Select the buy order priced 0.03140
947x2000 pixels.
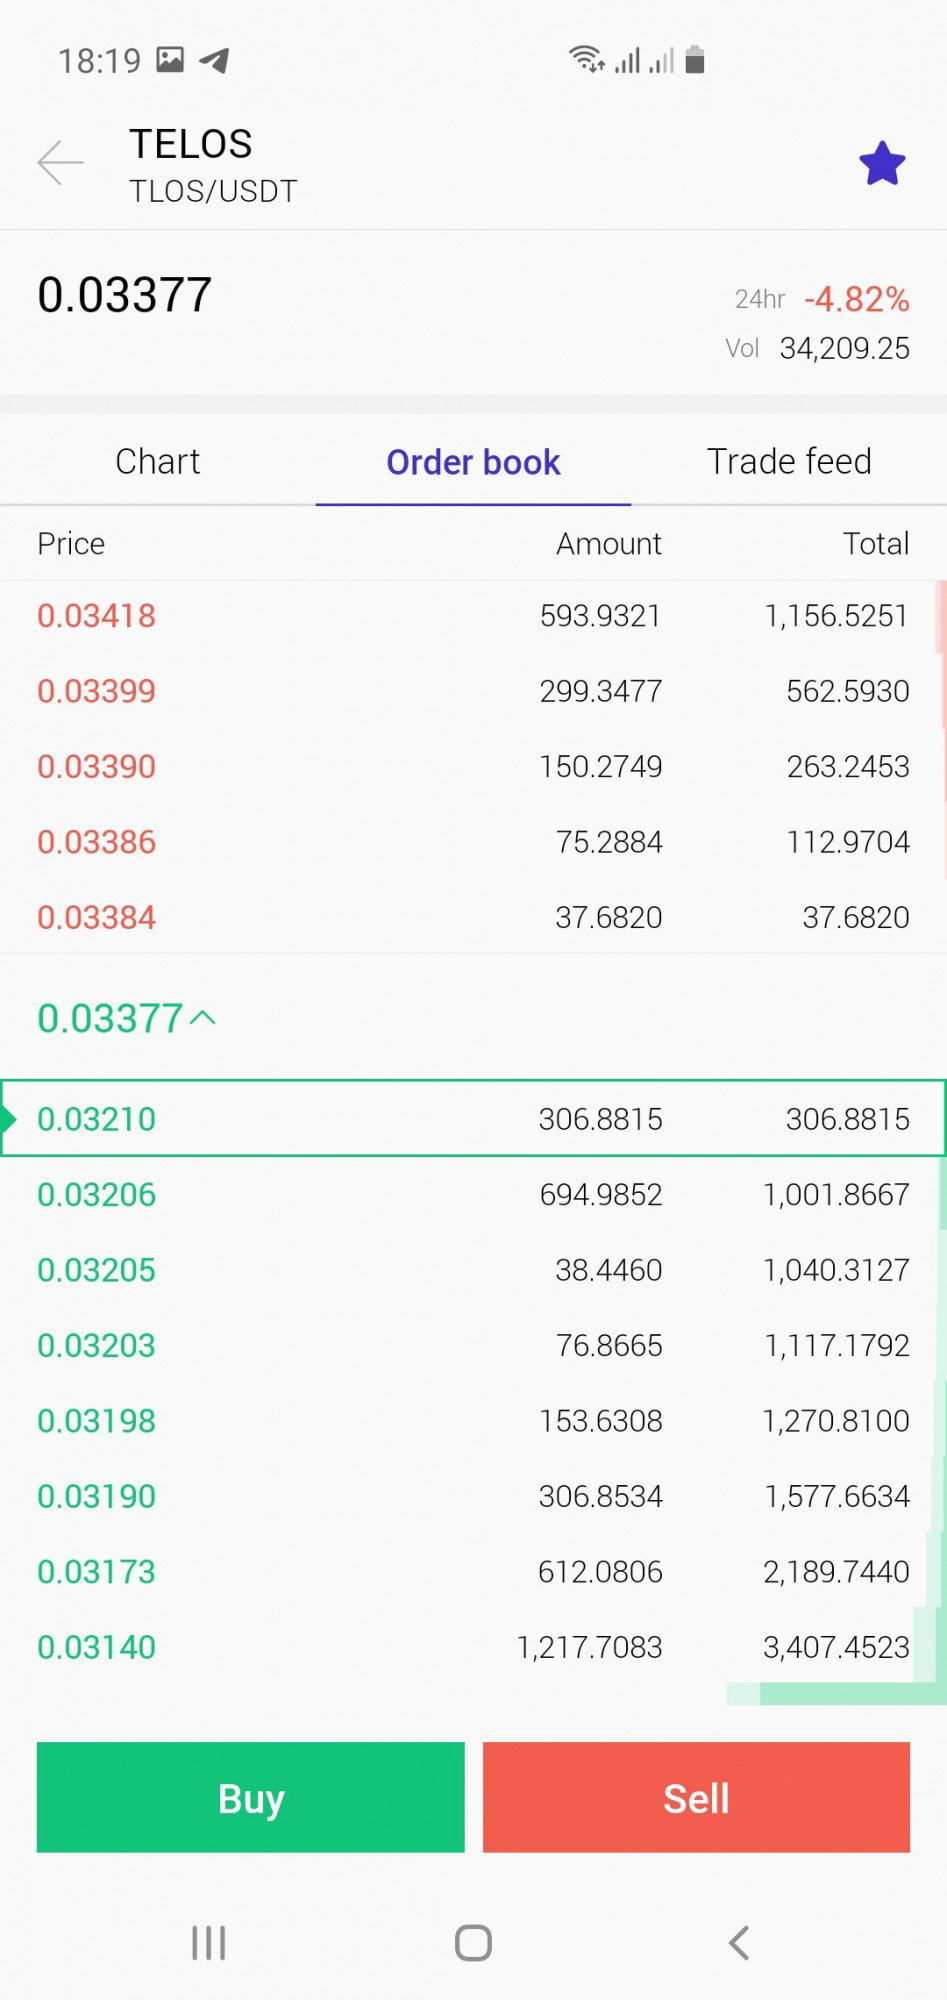pos(473,1647)
